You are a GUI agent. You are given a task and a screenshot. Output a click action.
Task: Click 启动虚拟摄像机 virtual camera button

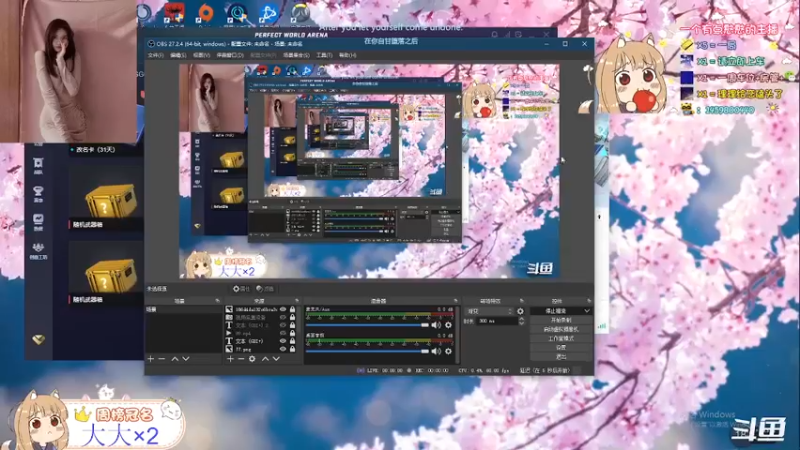click(561, 329)
